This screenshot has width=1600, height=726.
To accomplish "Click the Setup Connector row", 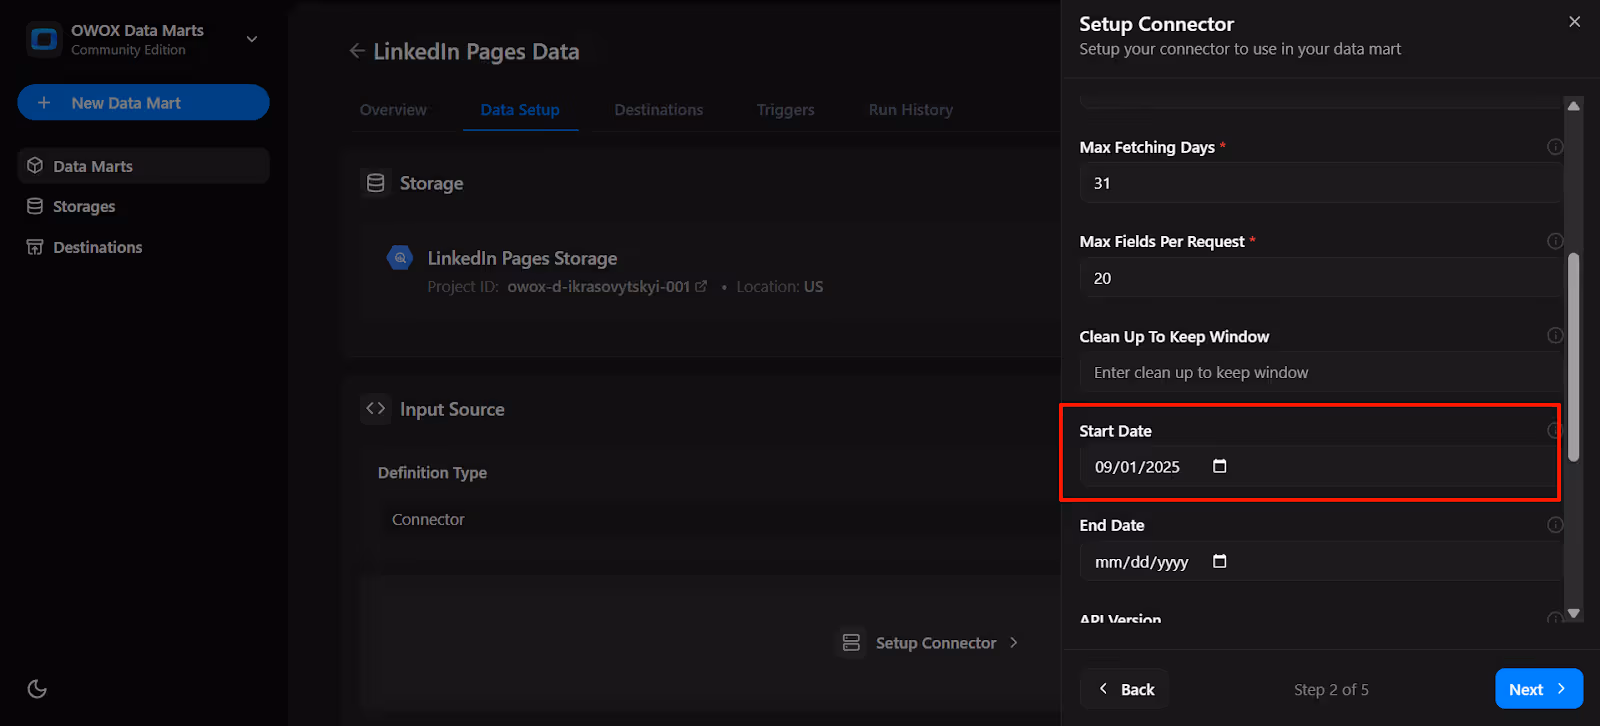I will 930,643.
